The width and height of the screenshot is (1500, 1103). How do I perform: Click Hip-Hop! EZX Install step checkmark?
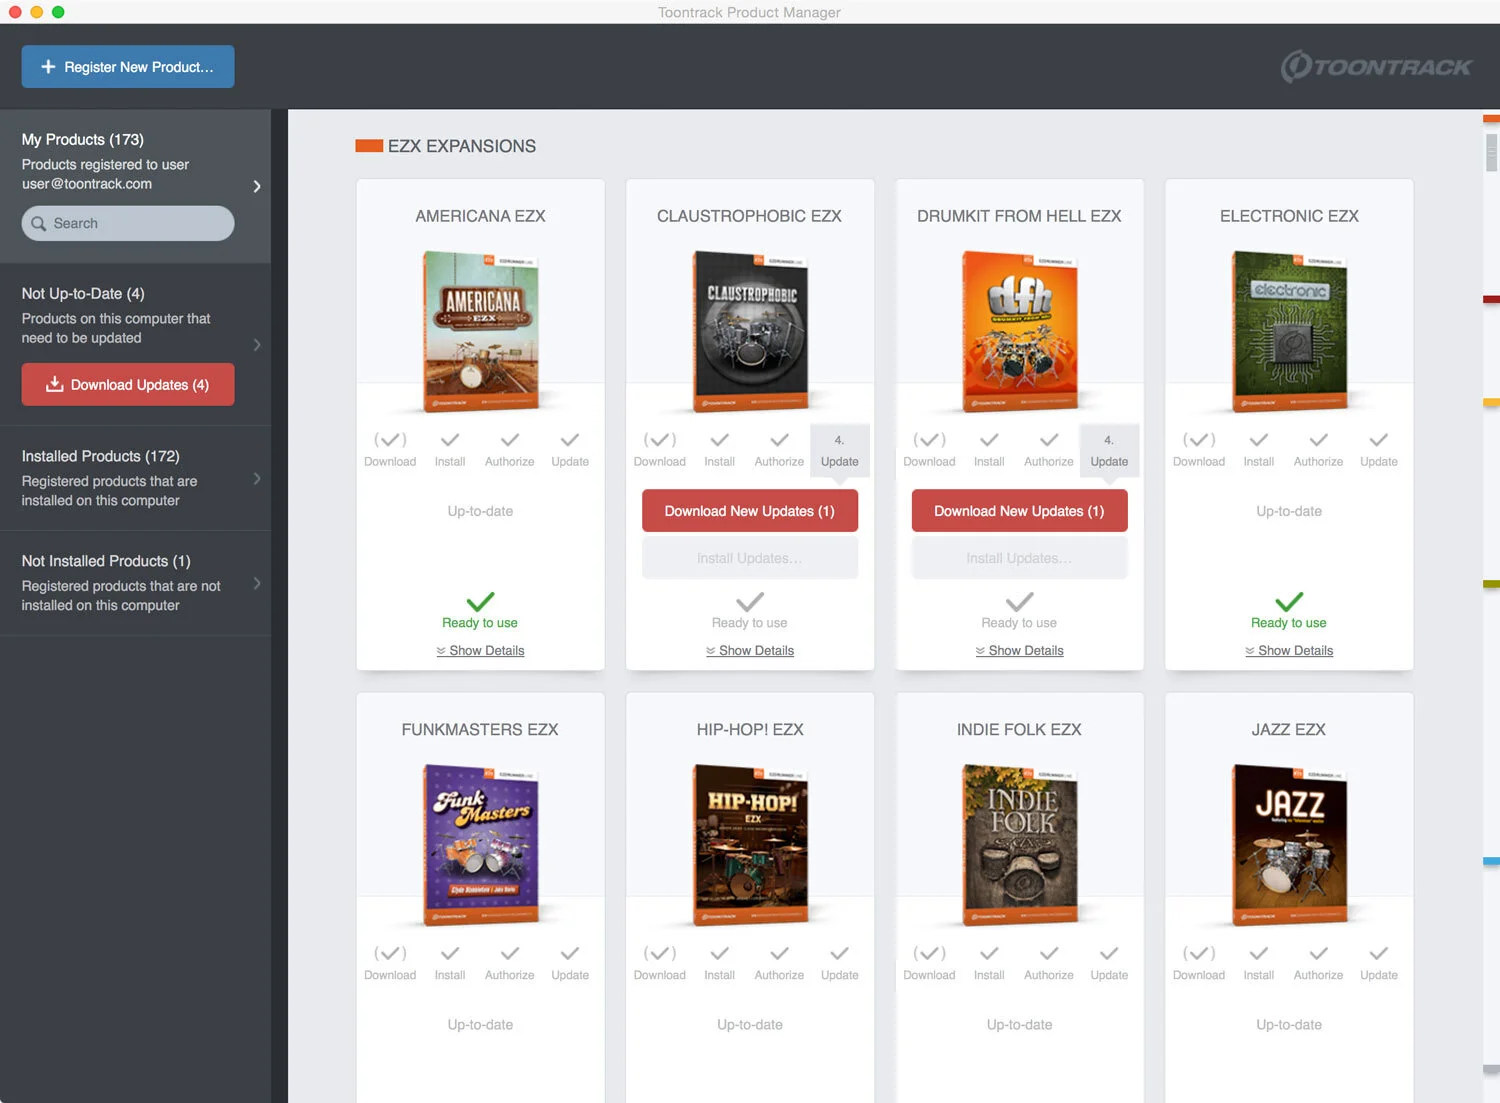coord(720,954)
